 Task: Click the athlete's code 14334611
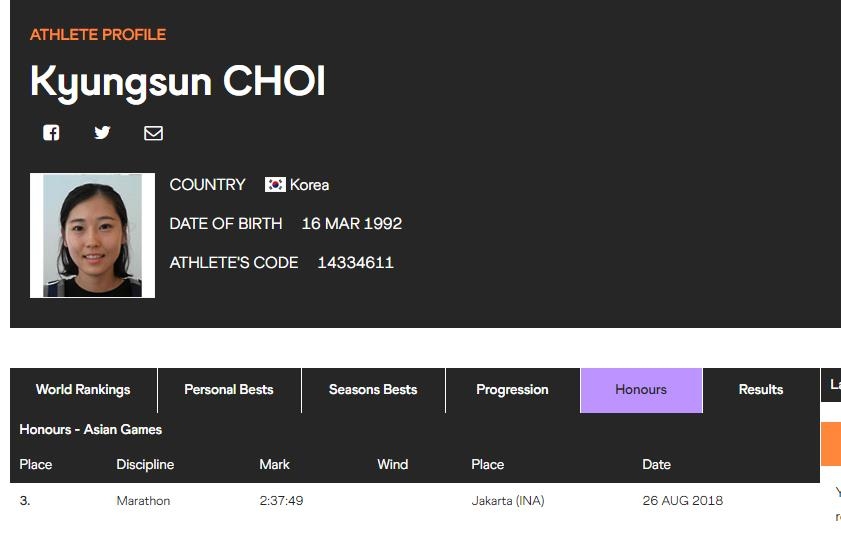click(x=355, y=263)
